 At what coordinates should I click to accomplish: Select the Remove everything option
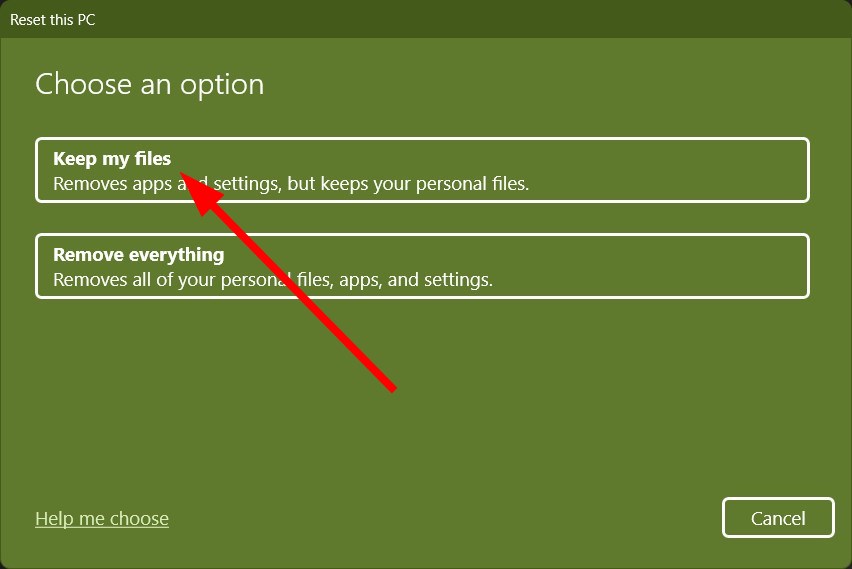[x=422, y=266]
